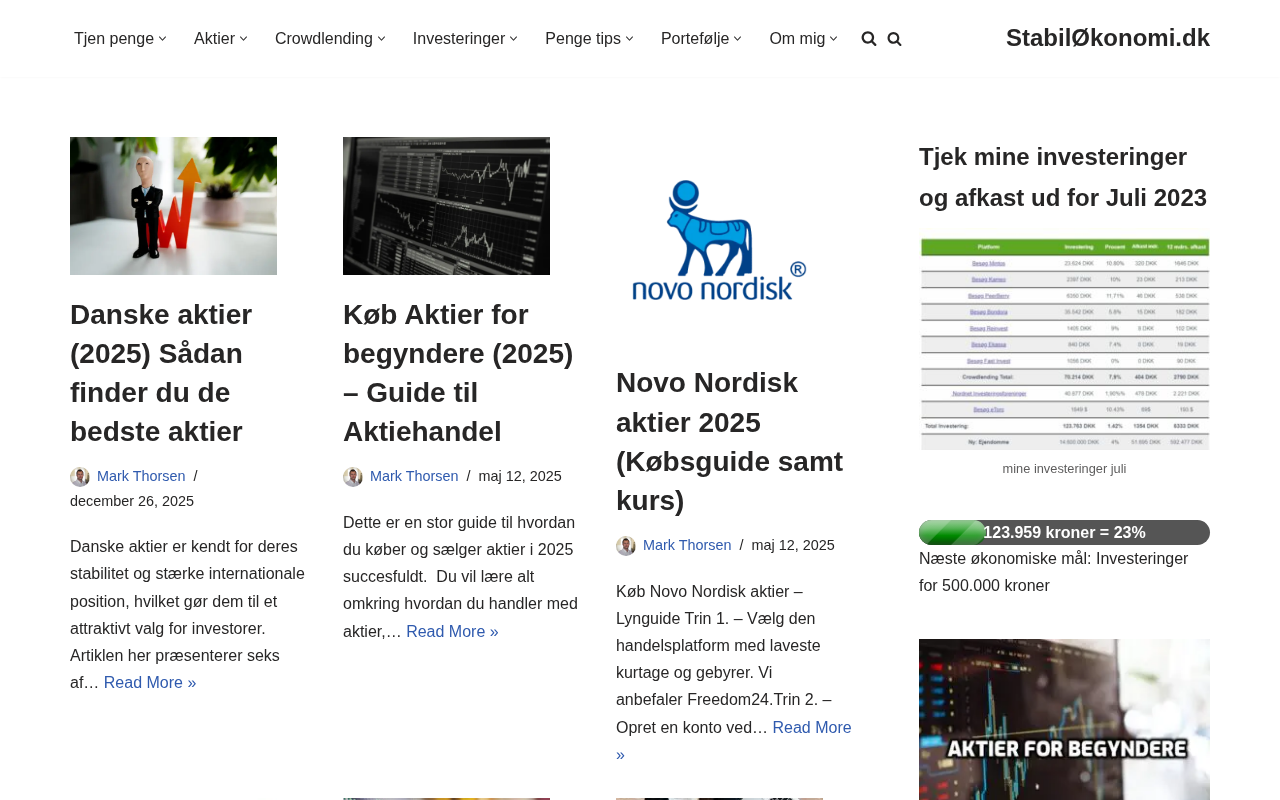The height and width of the screenshot is (800, 1280).
Task: Click Read More on Køb Aktier excerpt
Action: pos(452,632)
